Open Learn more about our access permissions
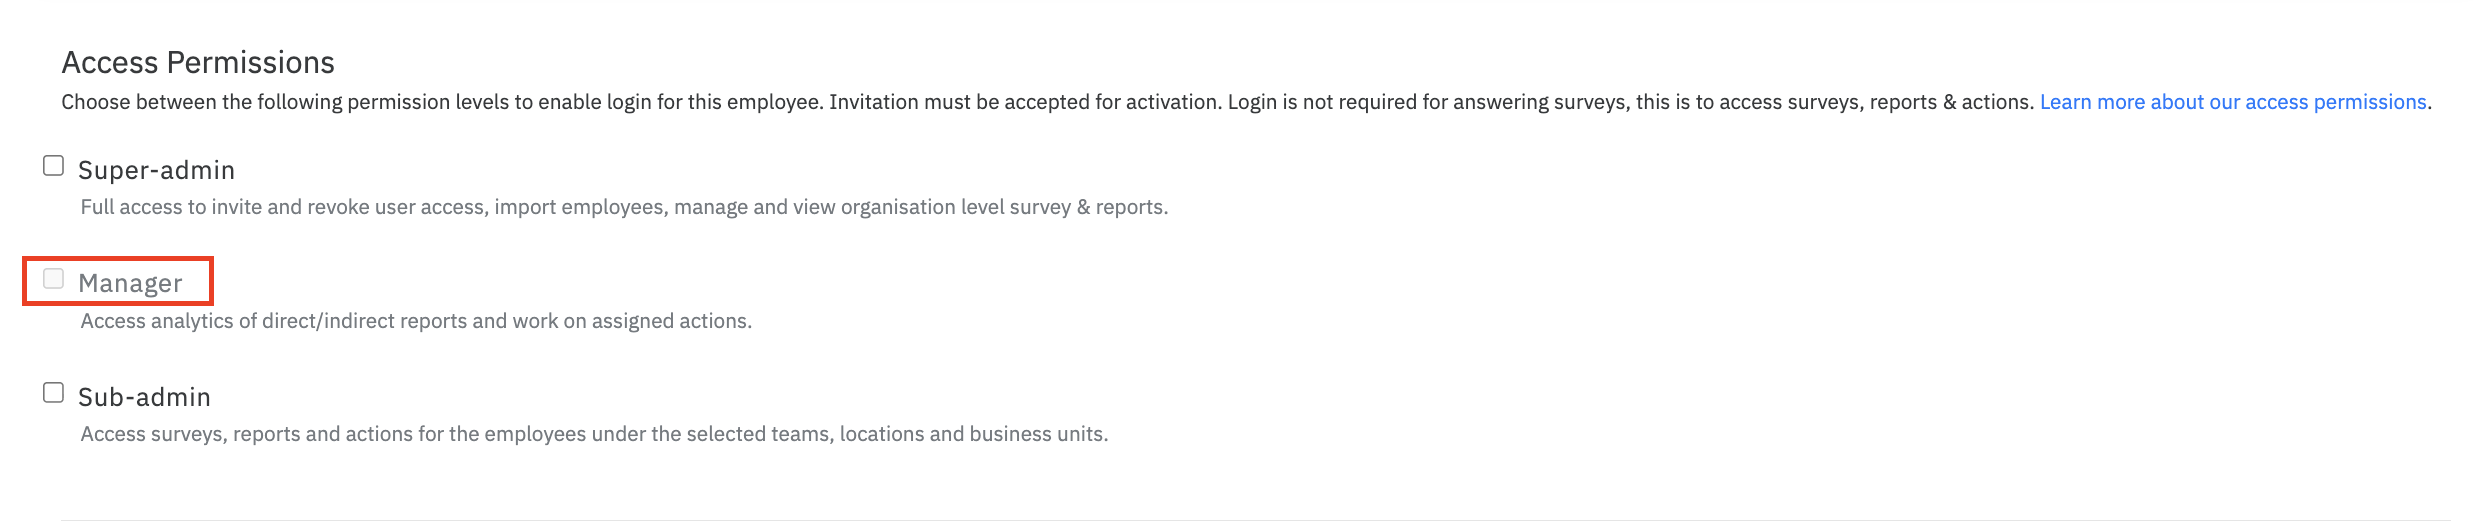This screenshot has height=526, width=2490. point(2232,103)
